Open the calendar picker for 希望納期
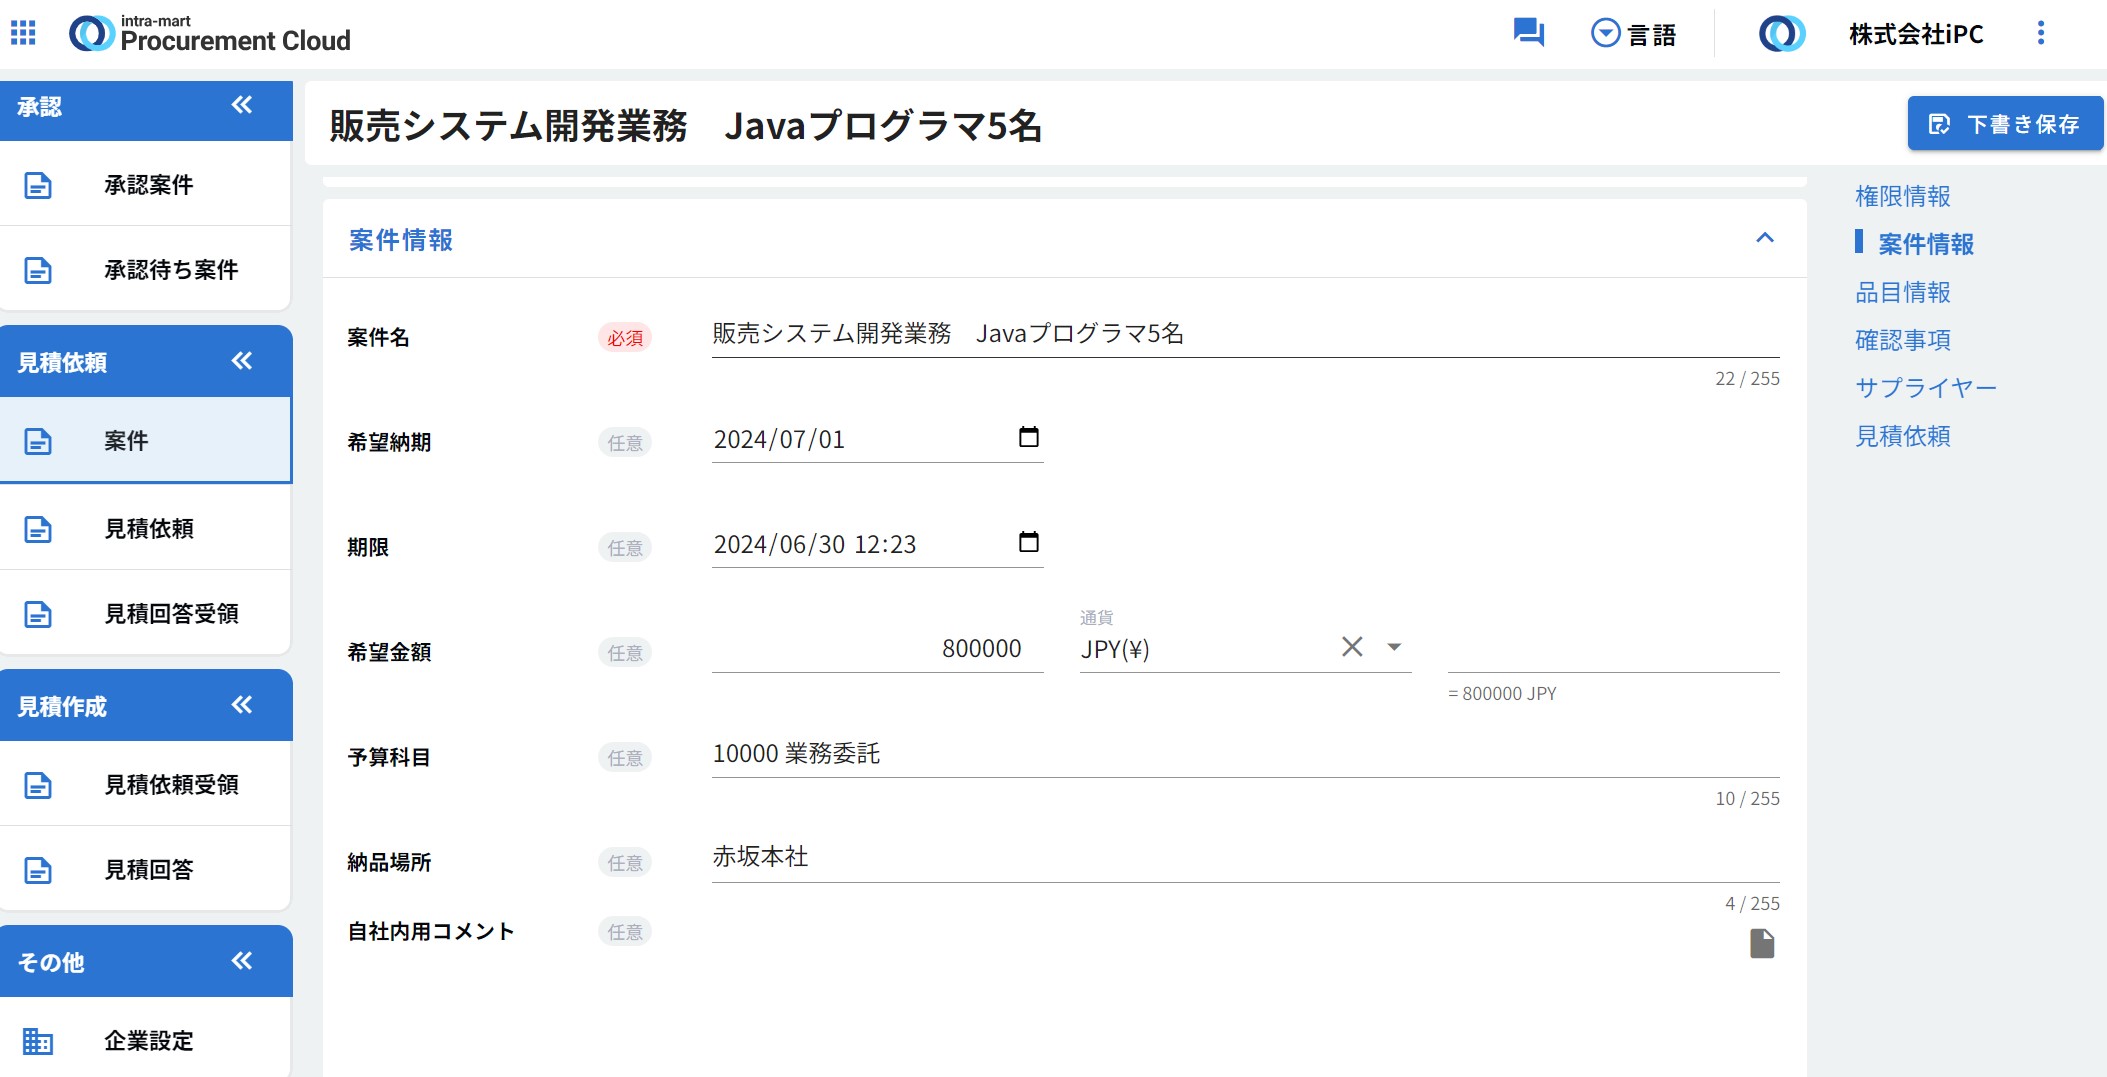The image size is (2107, 1077). pos(1028,437)
